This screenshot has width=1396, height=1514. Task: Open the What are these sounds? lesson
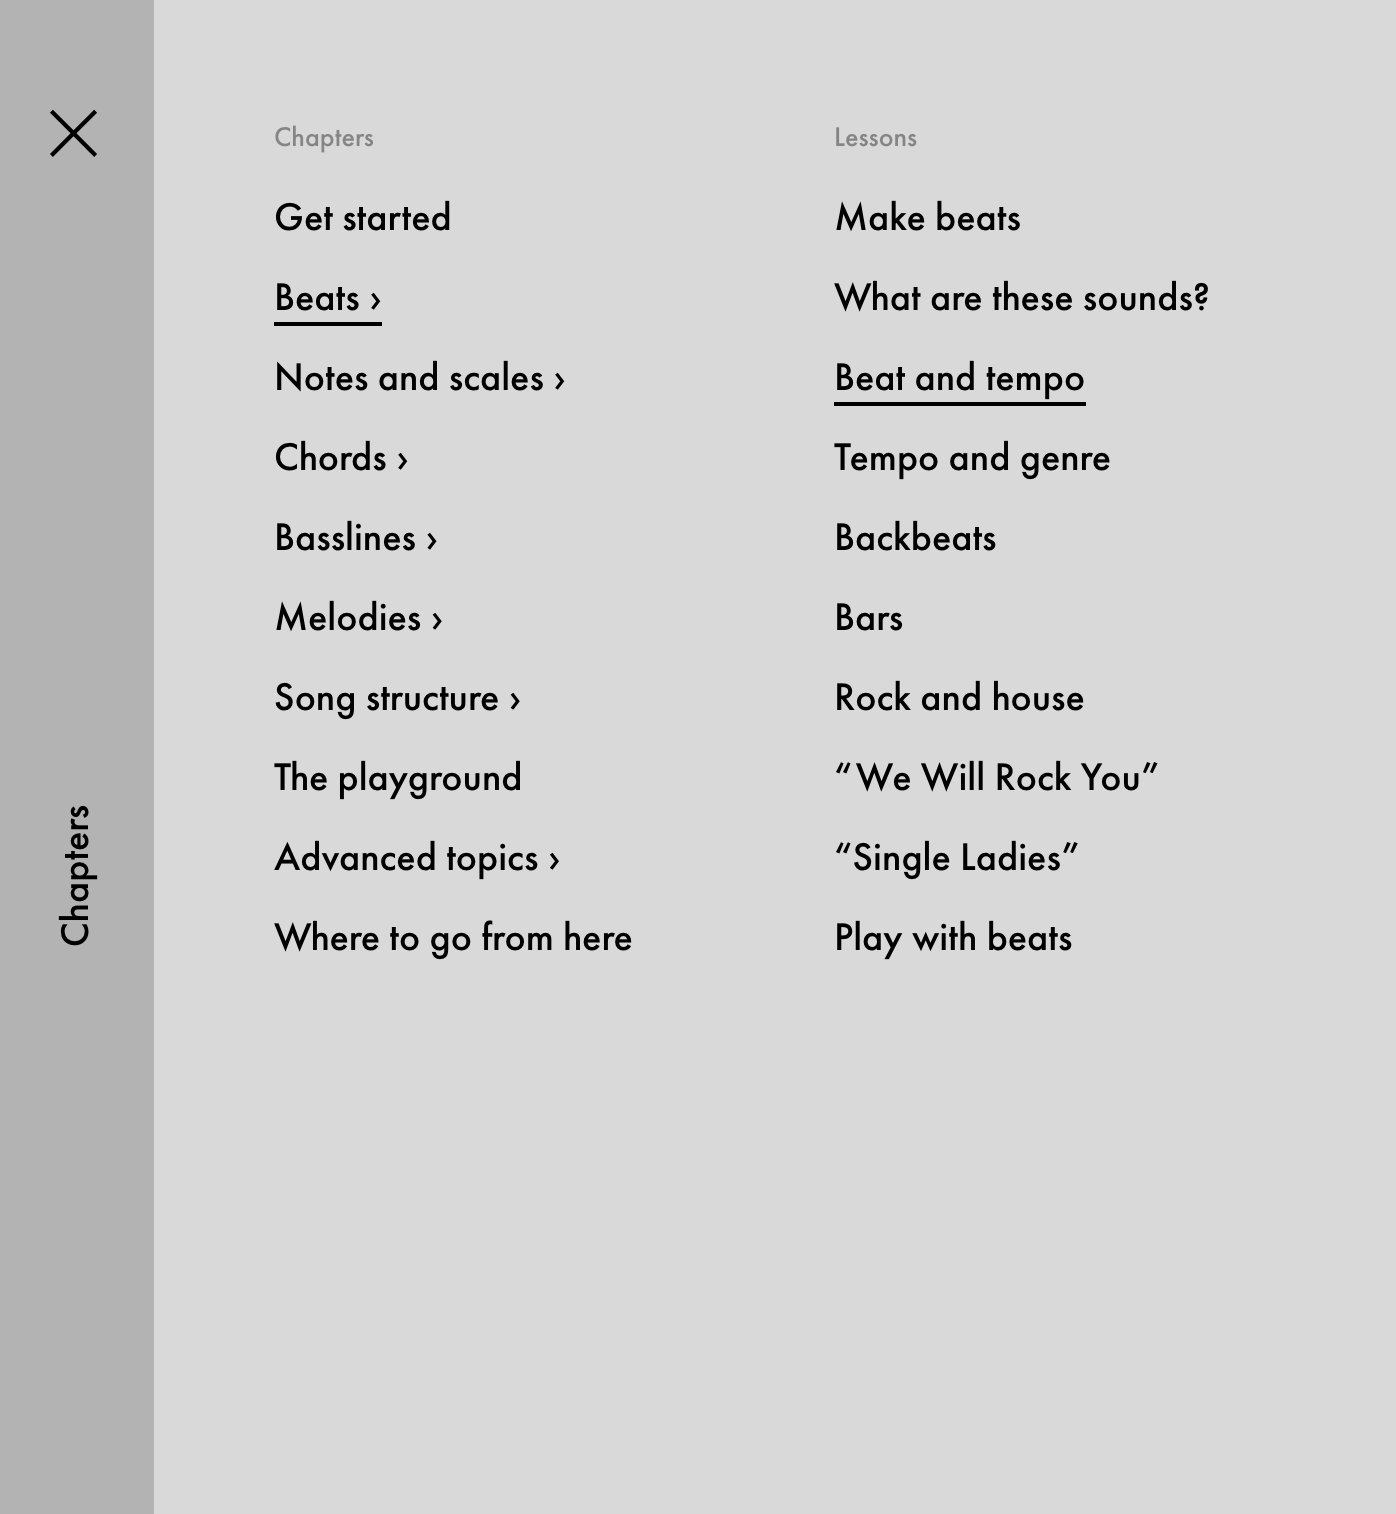coord(1022,298)
